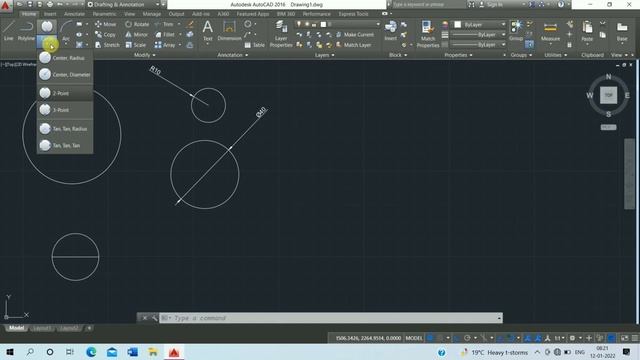Select the Text annotation tool

[207, 31]
